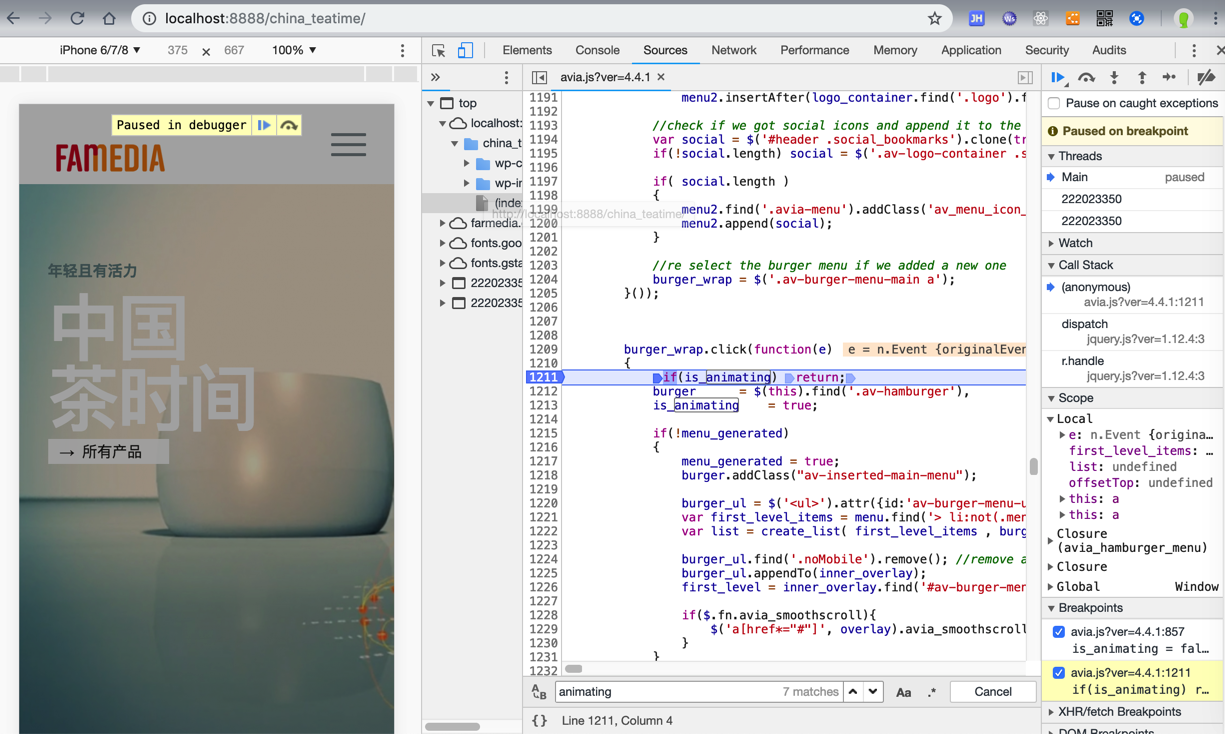Disable the avia.js line 857 breakpoint

coord(1059,632)
